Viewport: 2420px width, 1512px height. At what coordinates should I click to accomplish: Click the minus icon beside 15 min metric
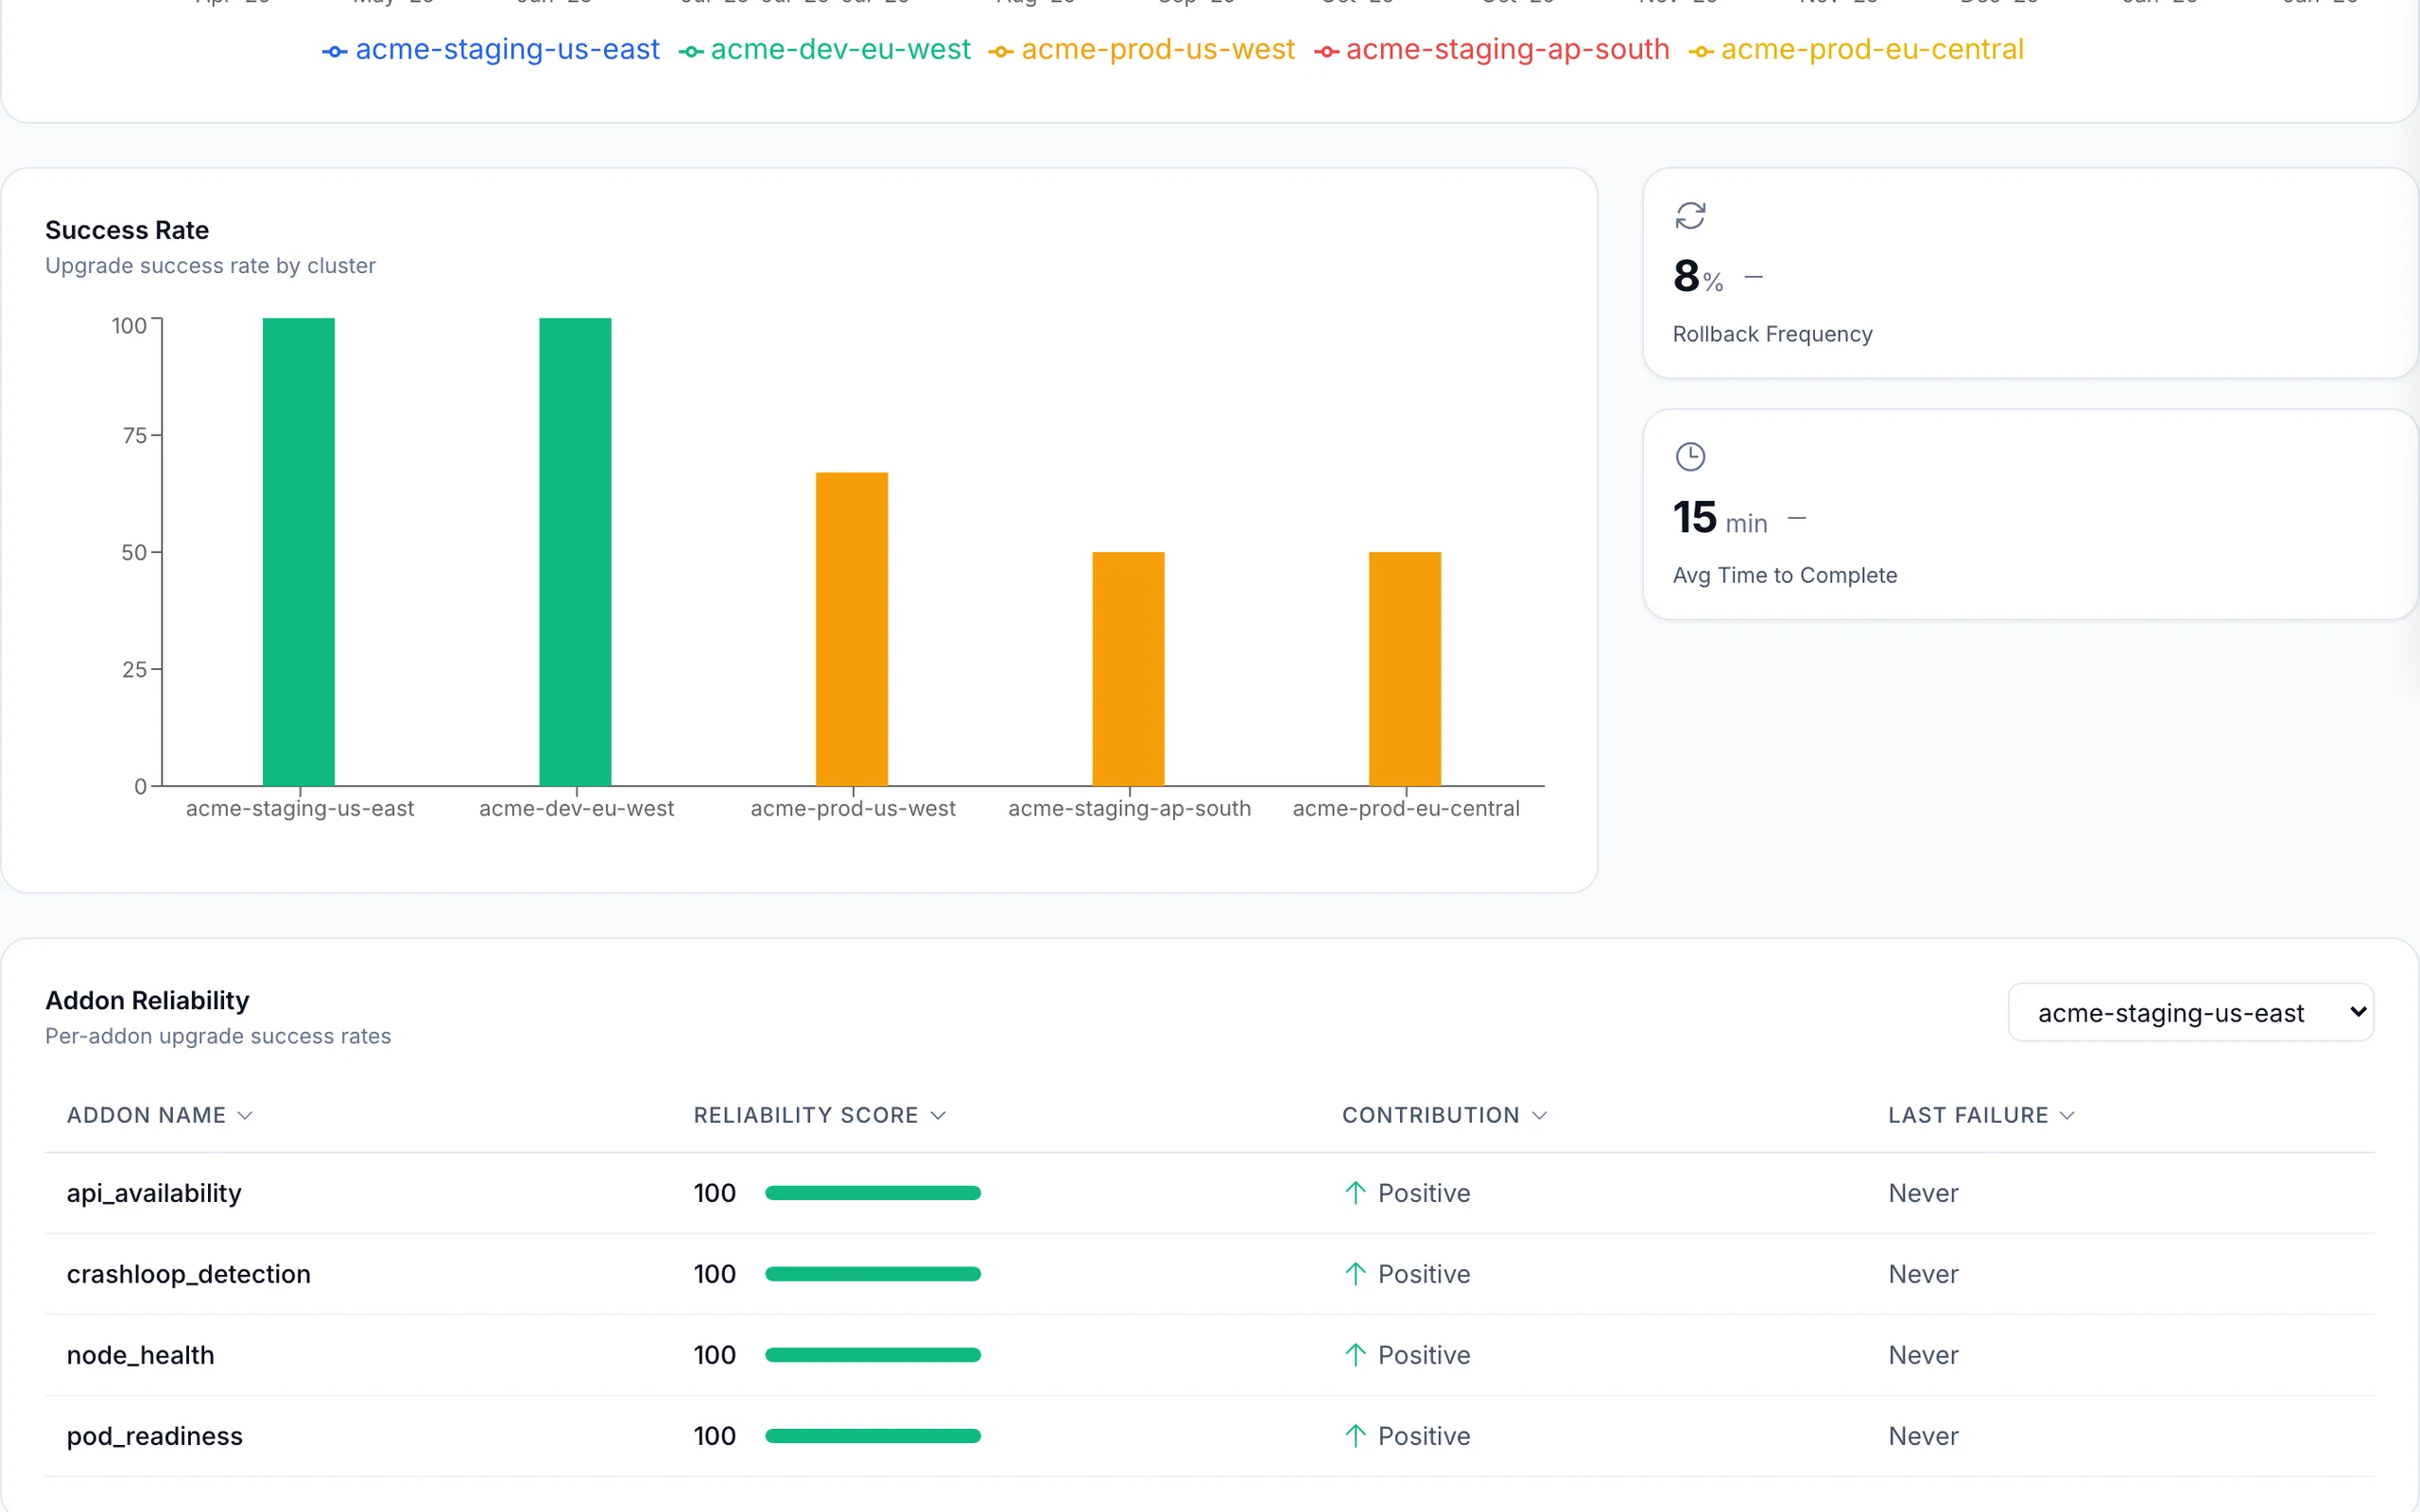[1797, 517]
